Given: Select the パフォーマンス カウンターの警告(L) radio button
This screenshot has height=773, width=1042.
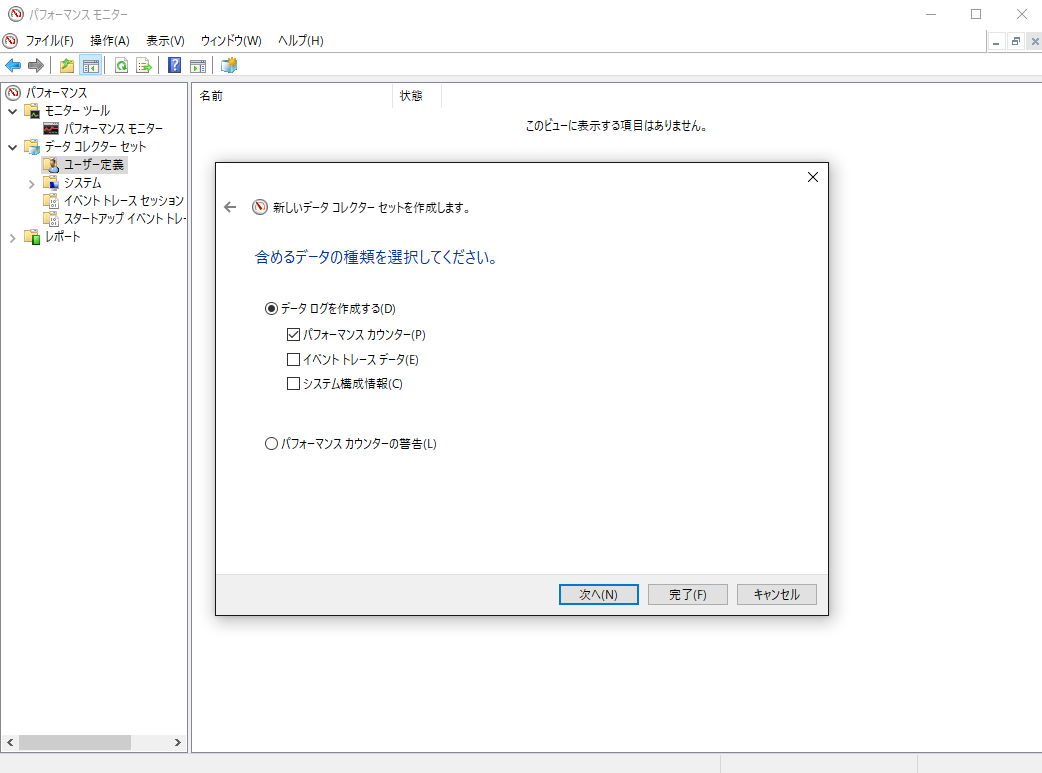Looking at the screenshot, I should coord(271,443).
